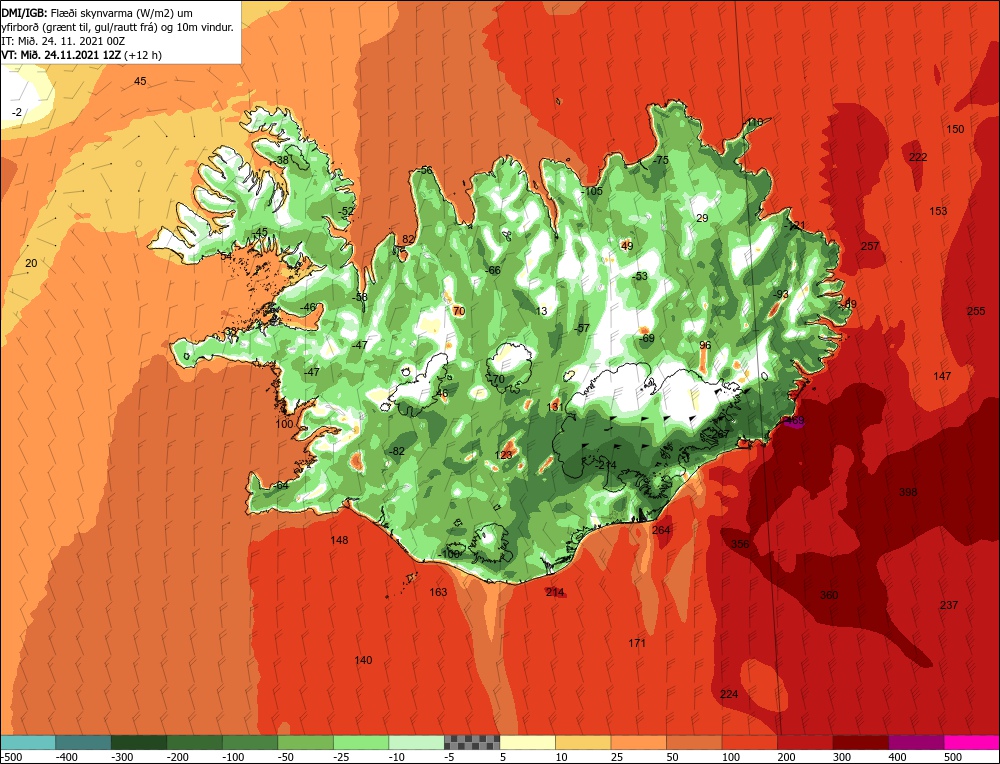Click the crimson legend swatch between 200 and 300
Screen dimensions: 1000x764
(805, 742)
